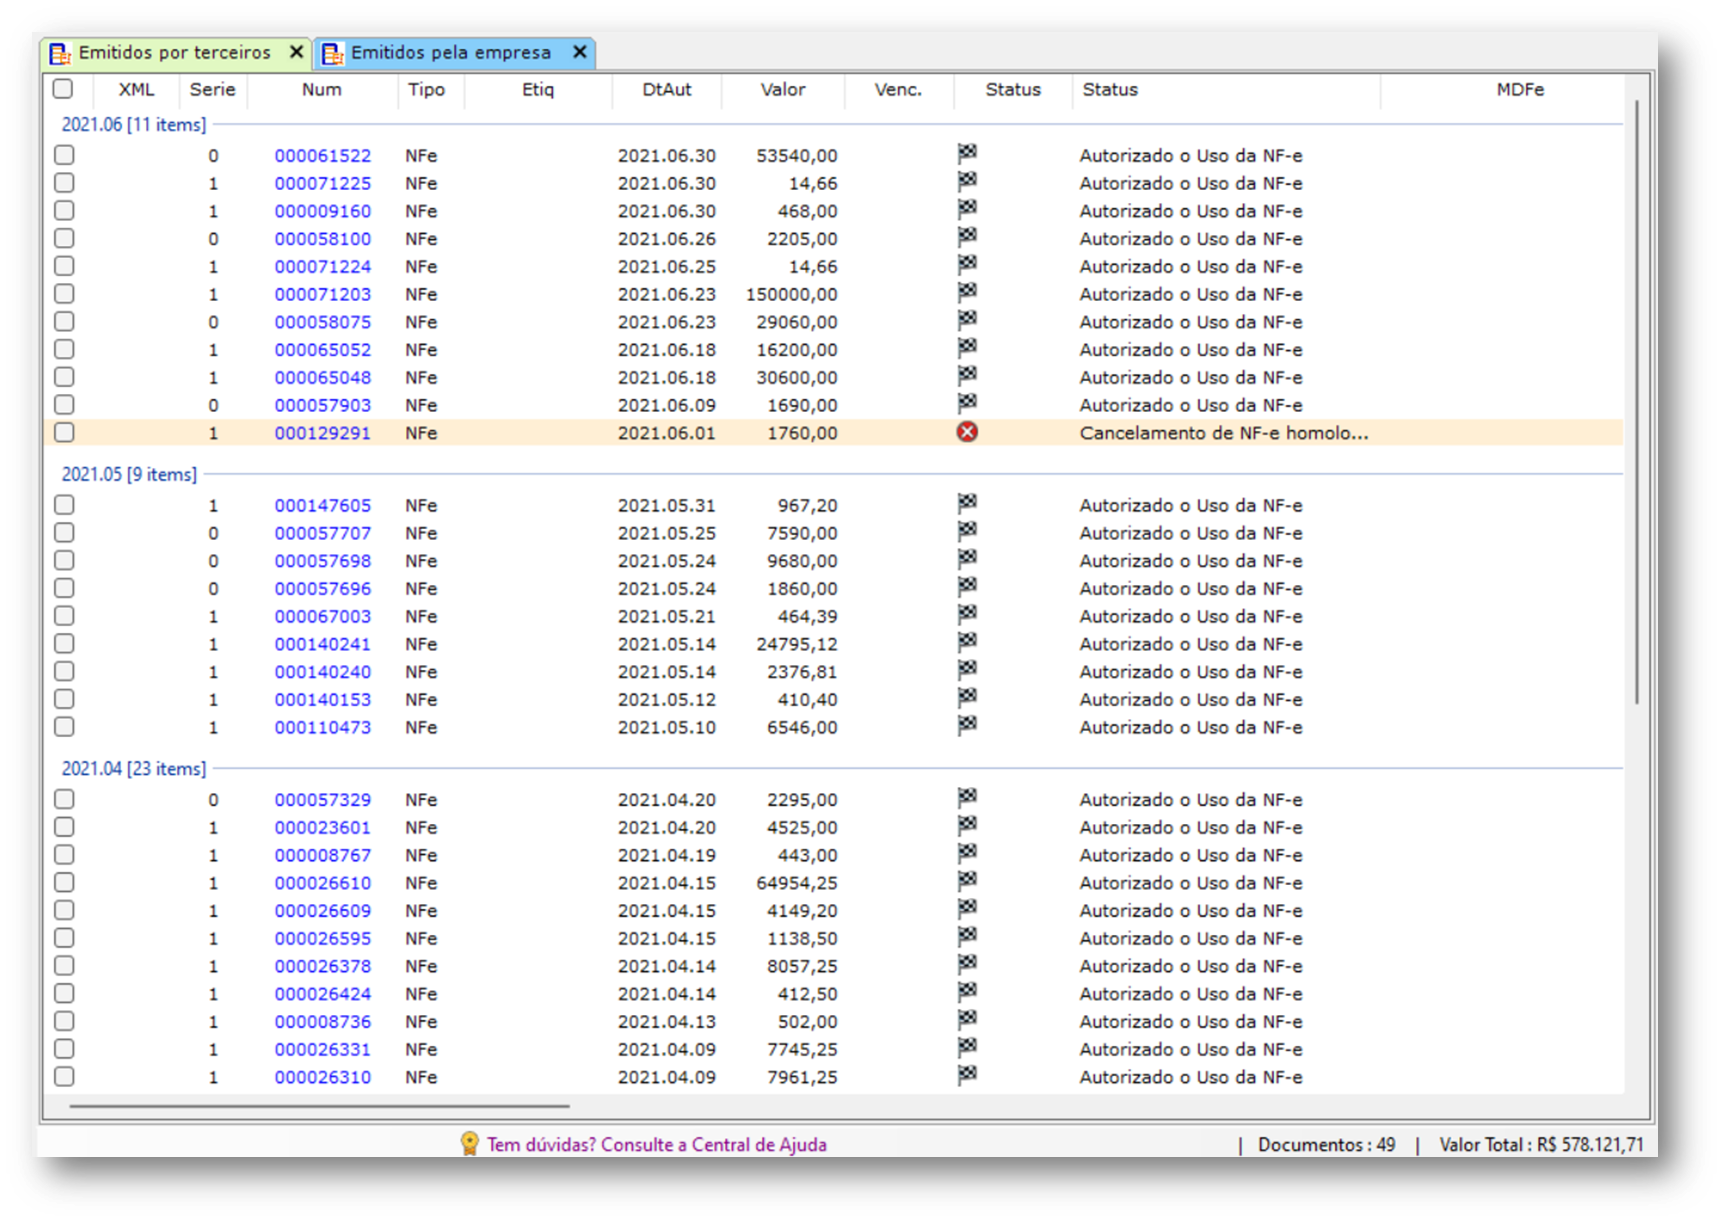Image resolution: width=1723 pixels, height=1222 pixels.
Task: Click the help lightbulb icon in status bar
Action: tap(469, 1144)
